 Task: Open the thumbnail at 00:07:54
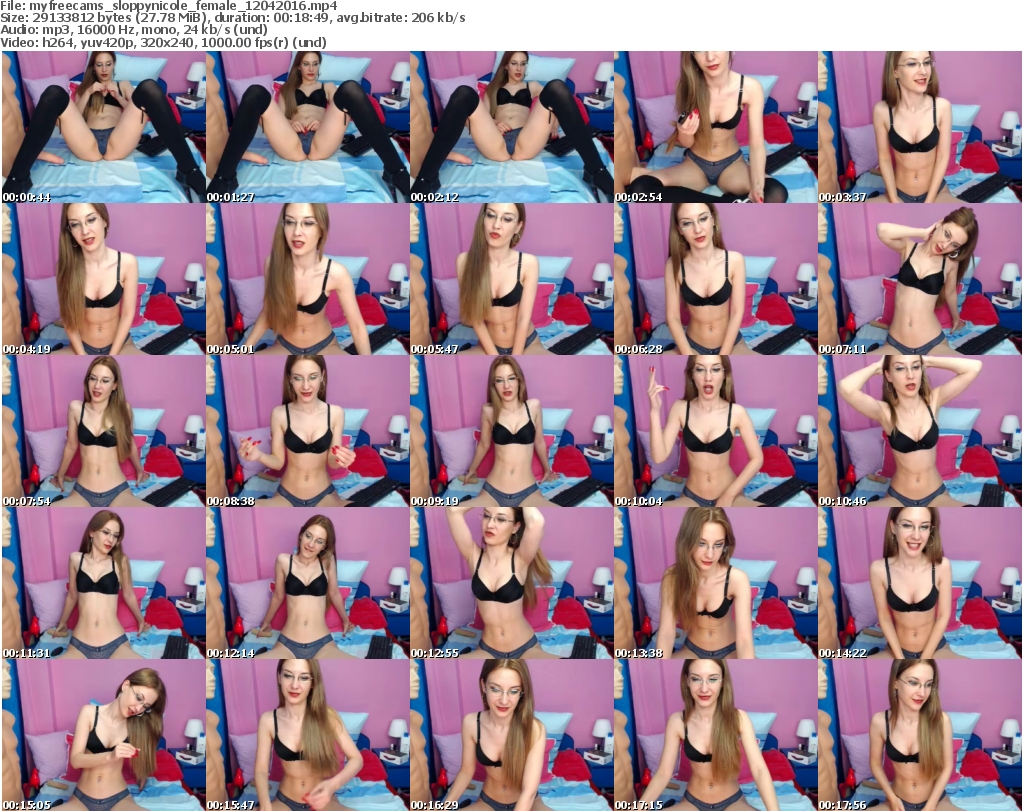pyautogui.click(x=103, y=431)
